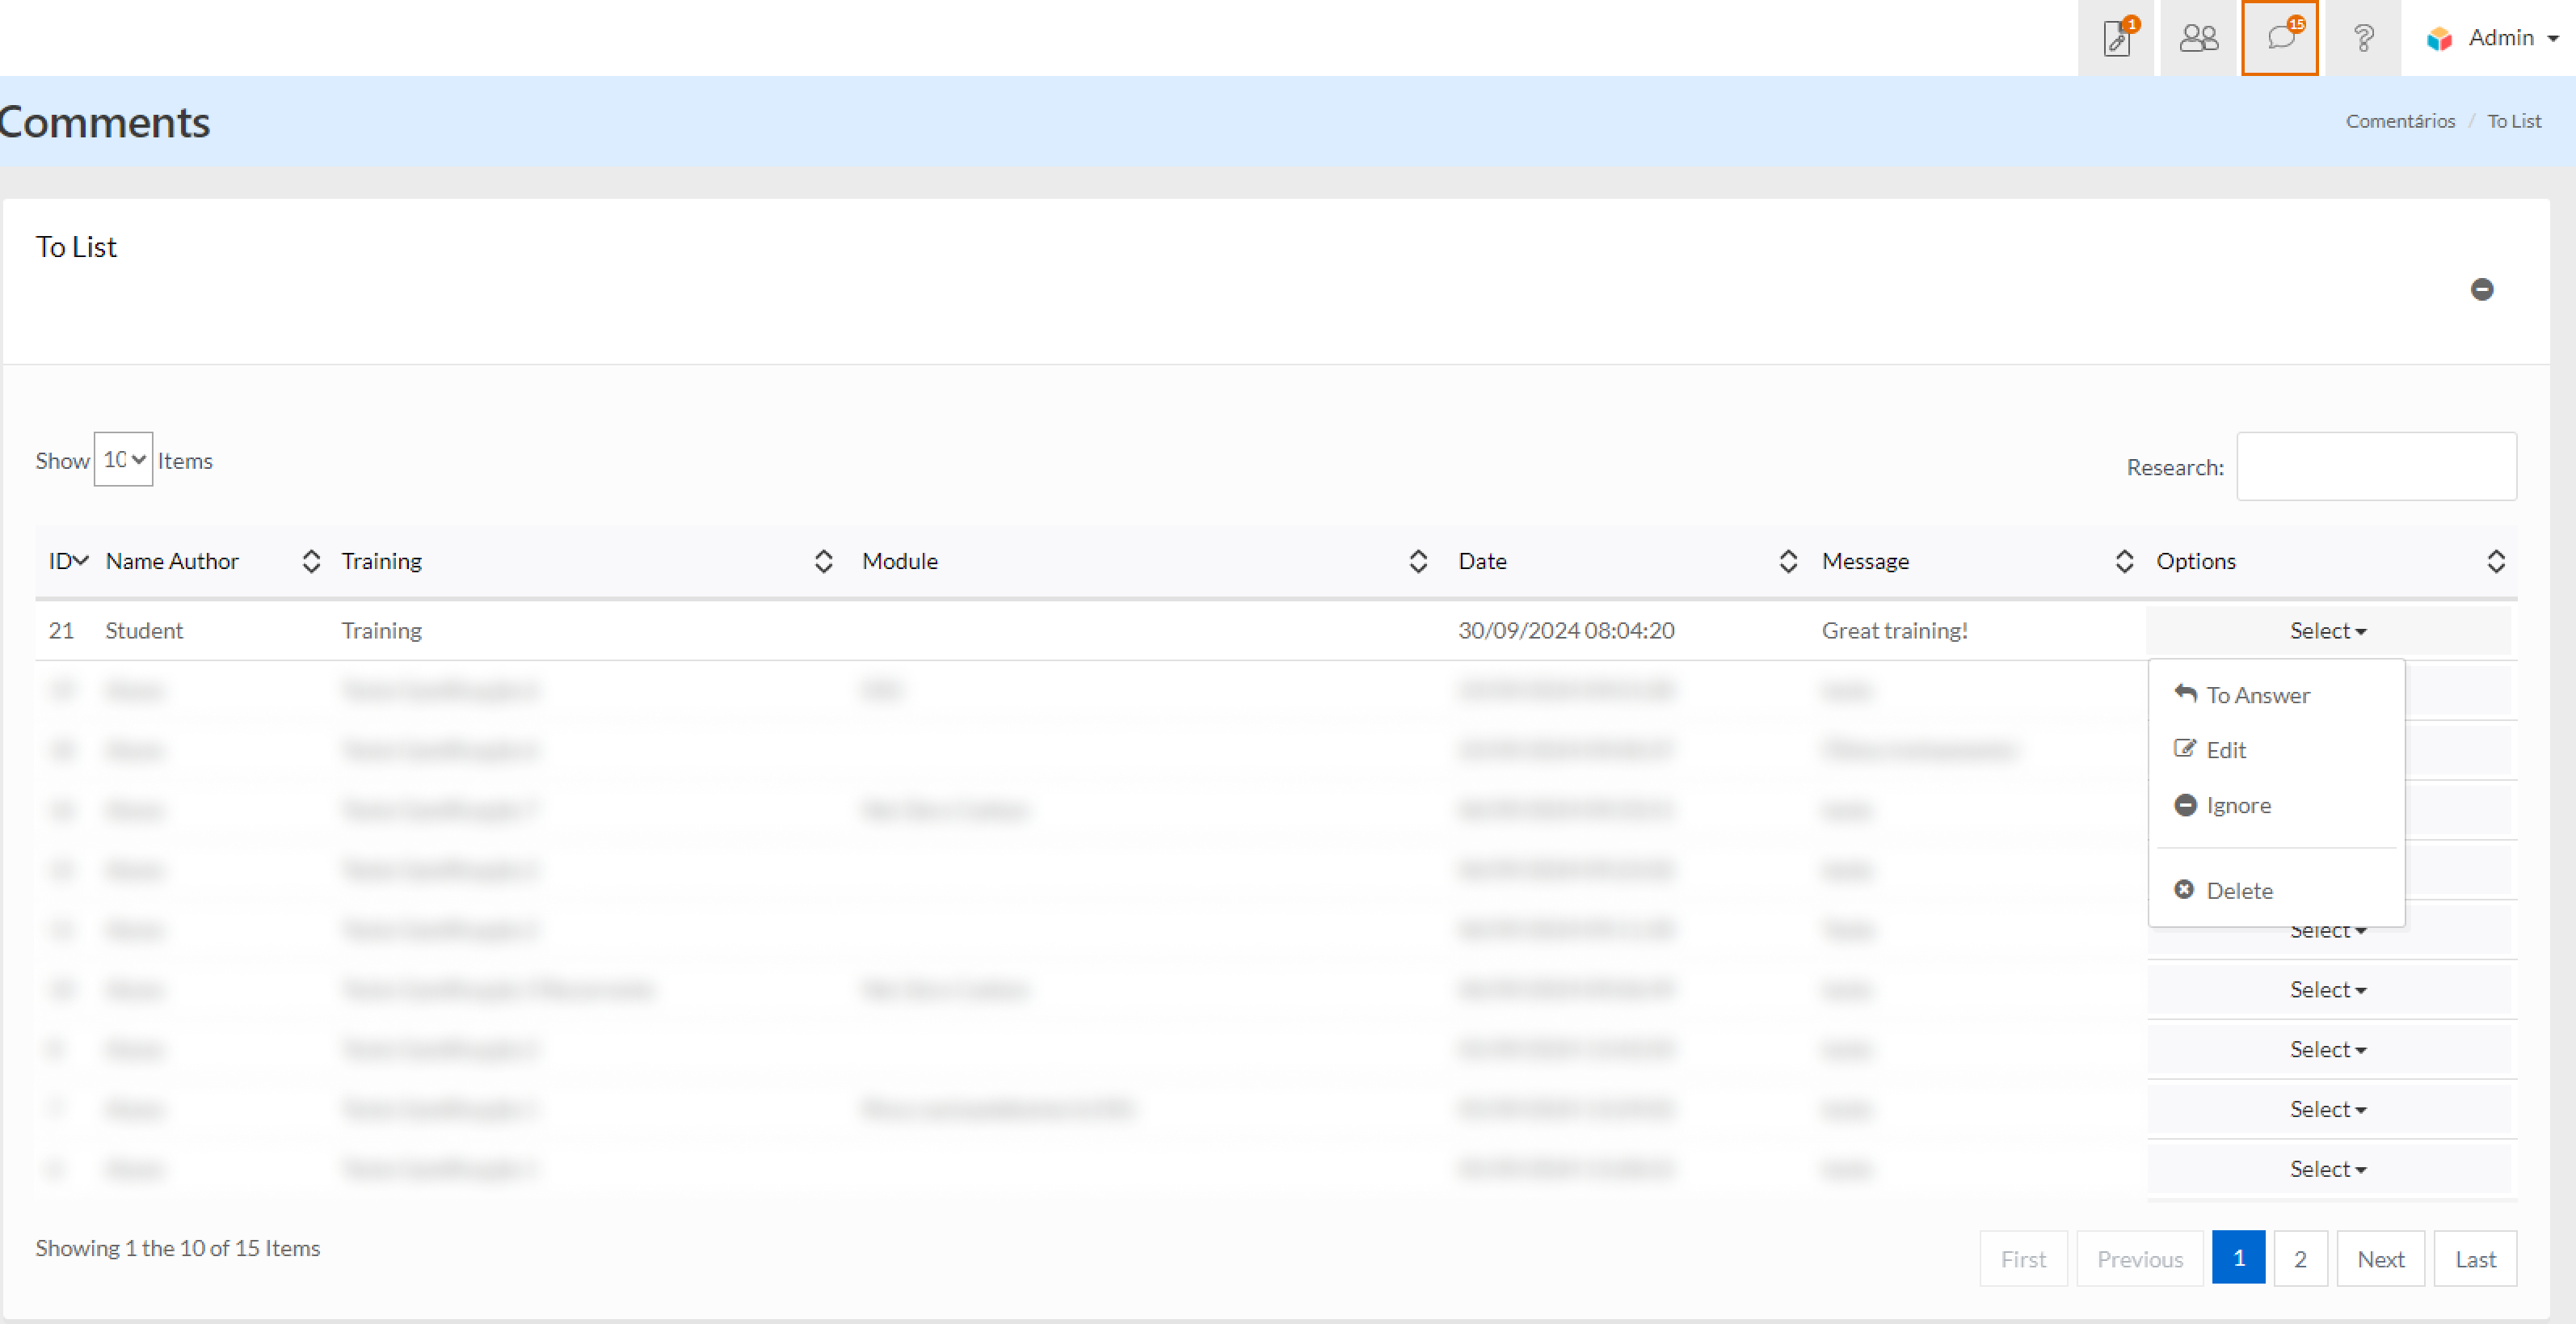Sort table by Date column arrows
The width and height of the screenshot is (2576, 1324).
pyautogui.click(x=1788, y=561)
